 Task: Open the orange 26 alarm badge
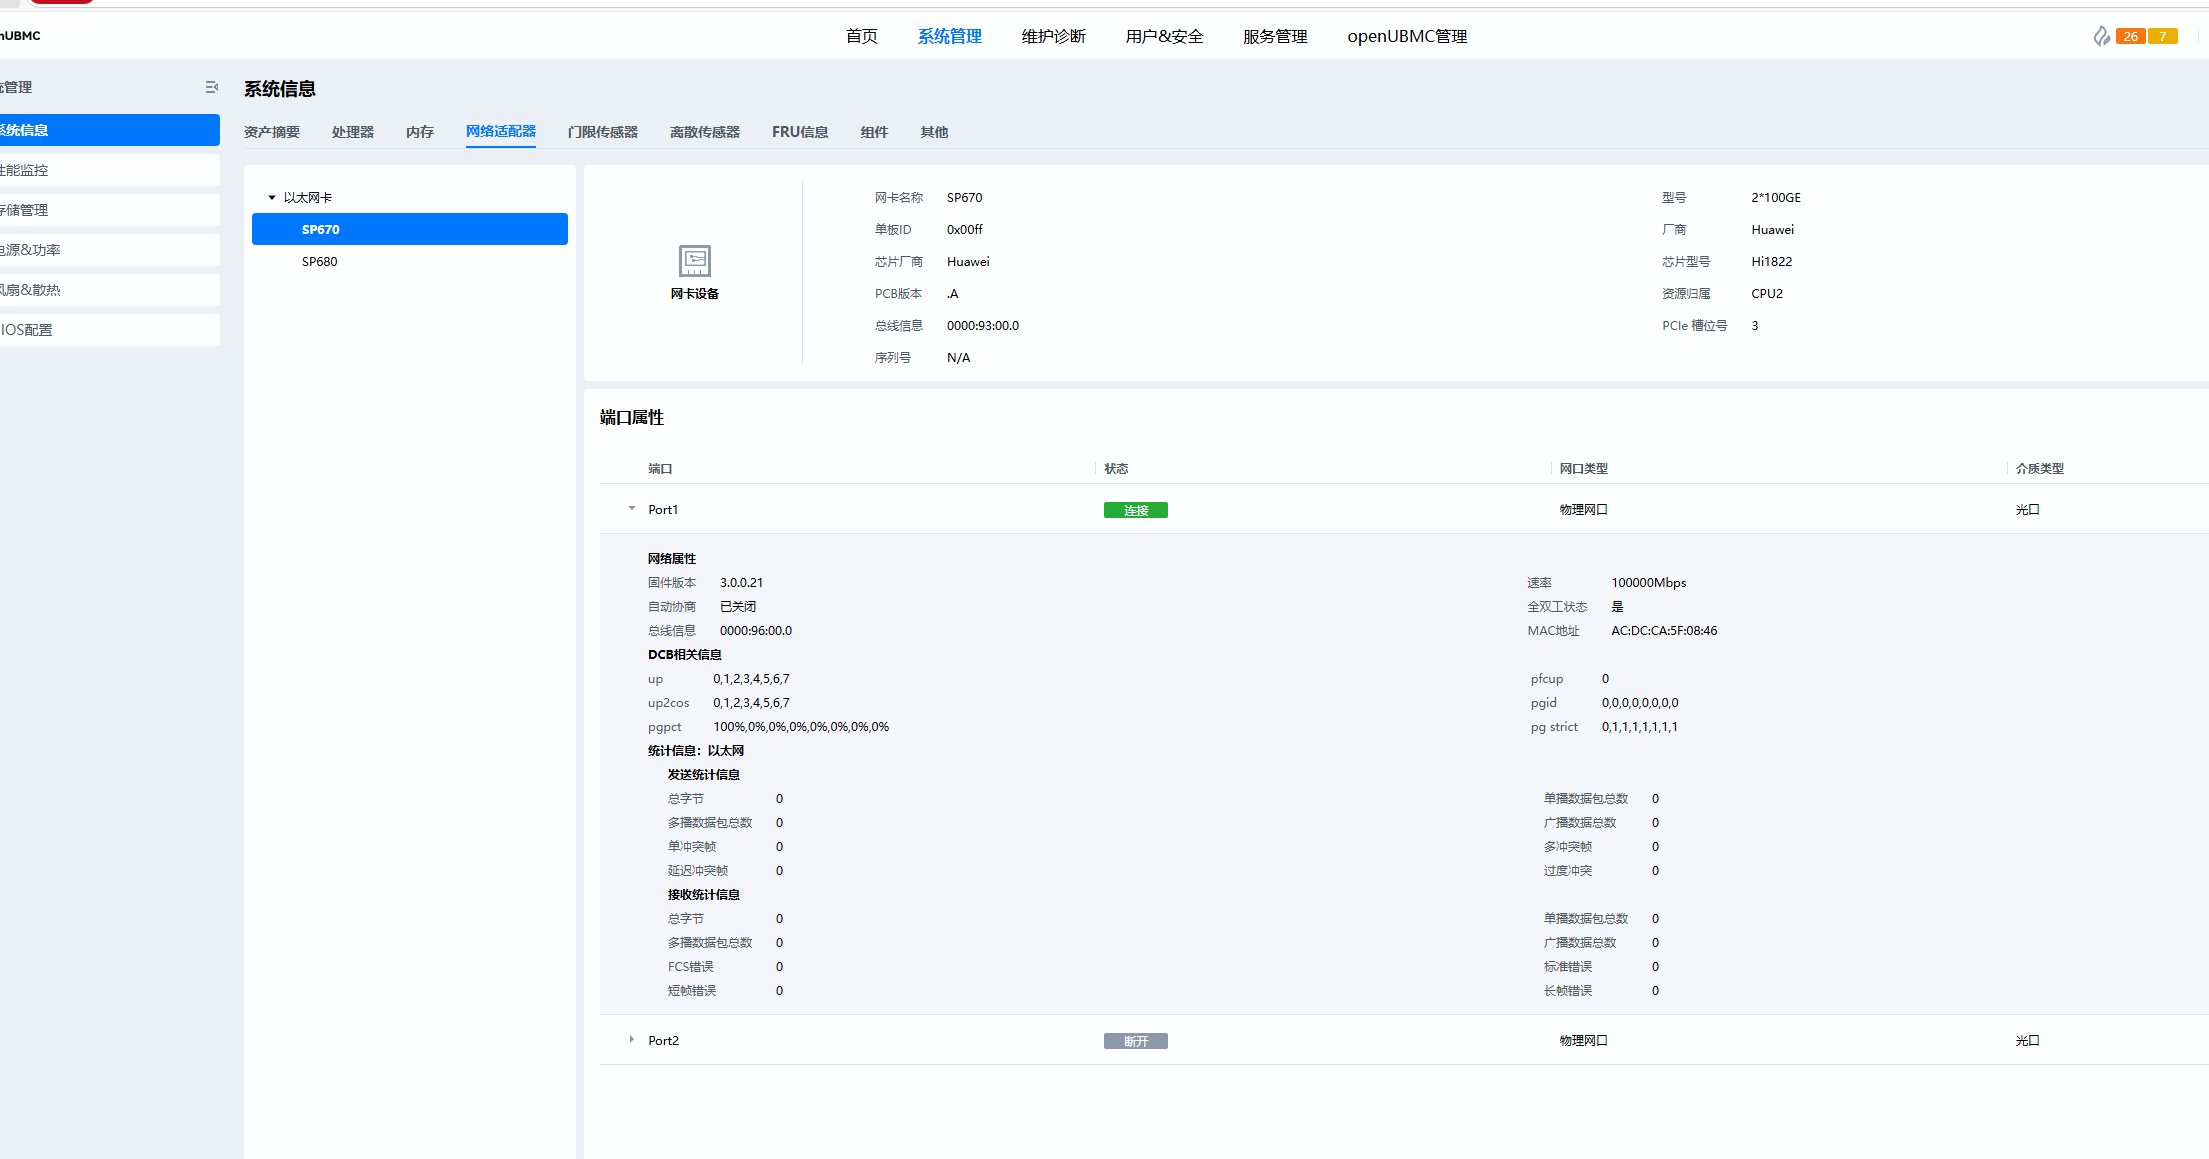click(2130, 37)
